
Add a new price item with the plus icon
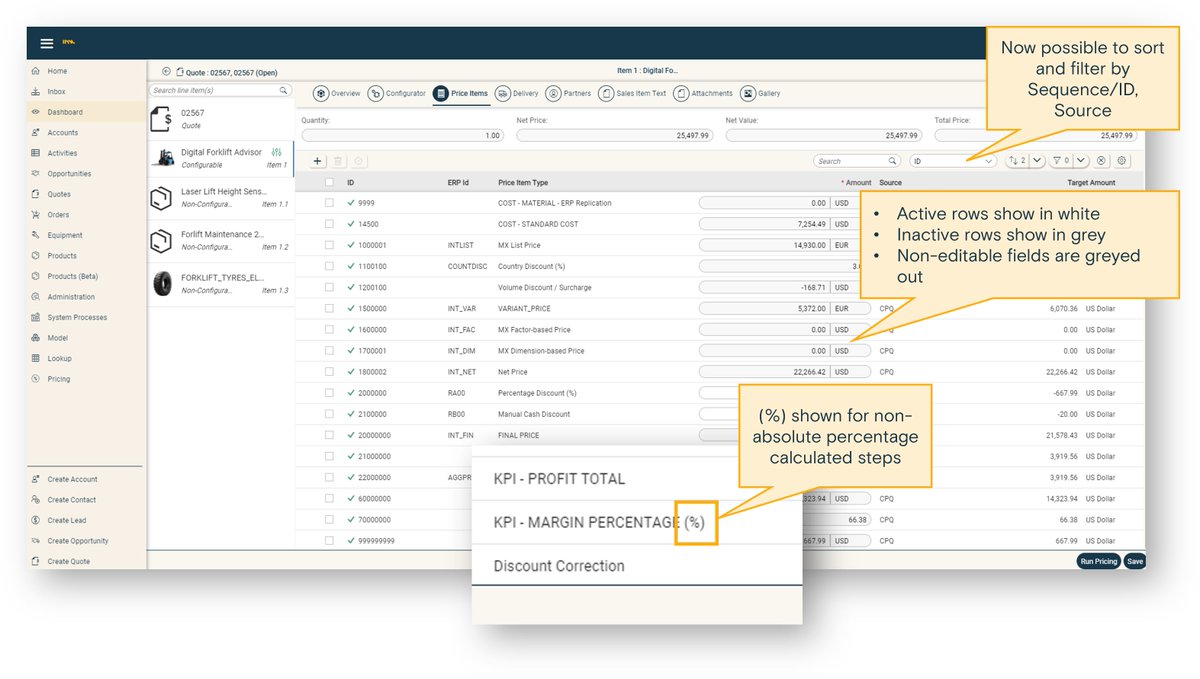coord(316,160)
